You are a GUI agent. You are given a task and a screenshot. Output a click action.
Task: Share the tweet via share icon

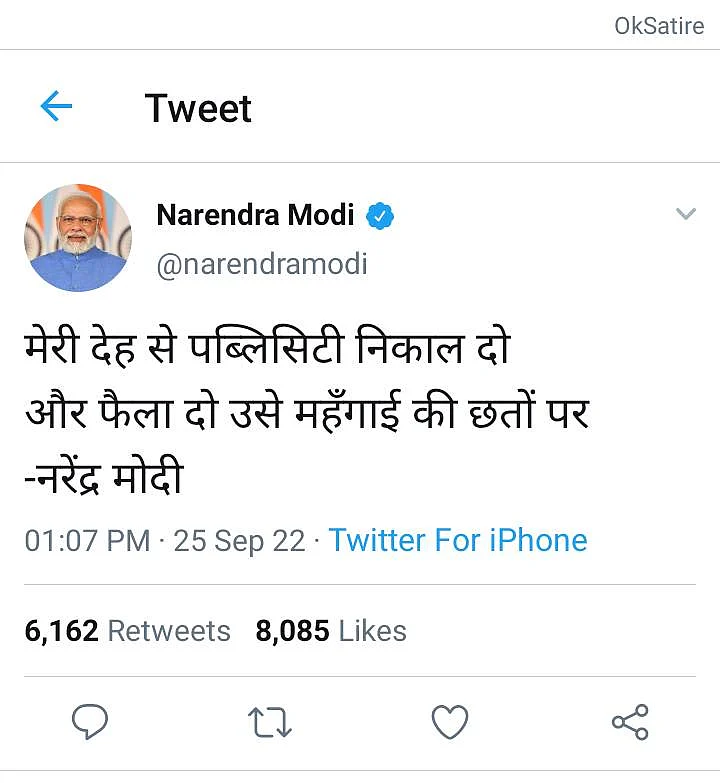(x=629, y=721)
